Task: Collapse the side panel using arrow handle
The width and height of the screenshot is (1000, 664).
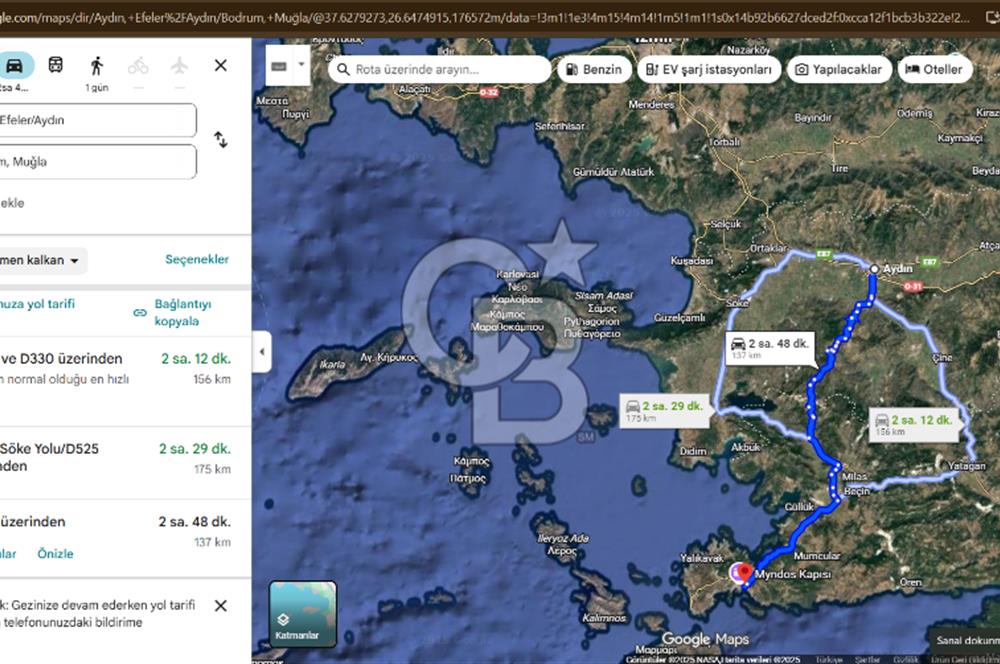Action: pyautogui.click(x=261, y=352)
